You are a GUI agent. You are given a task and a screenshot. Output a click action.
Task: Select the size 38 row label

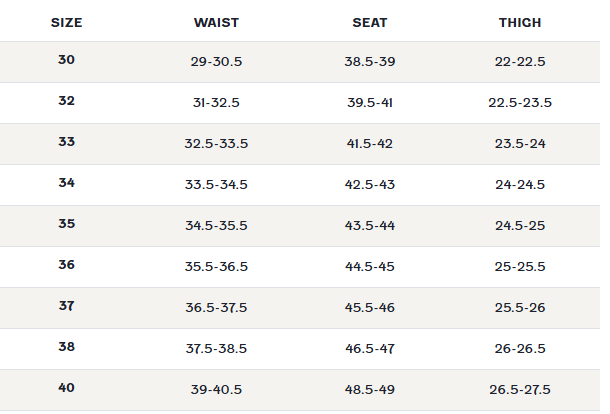[67, 347]
